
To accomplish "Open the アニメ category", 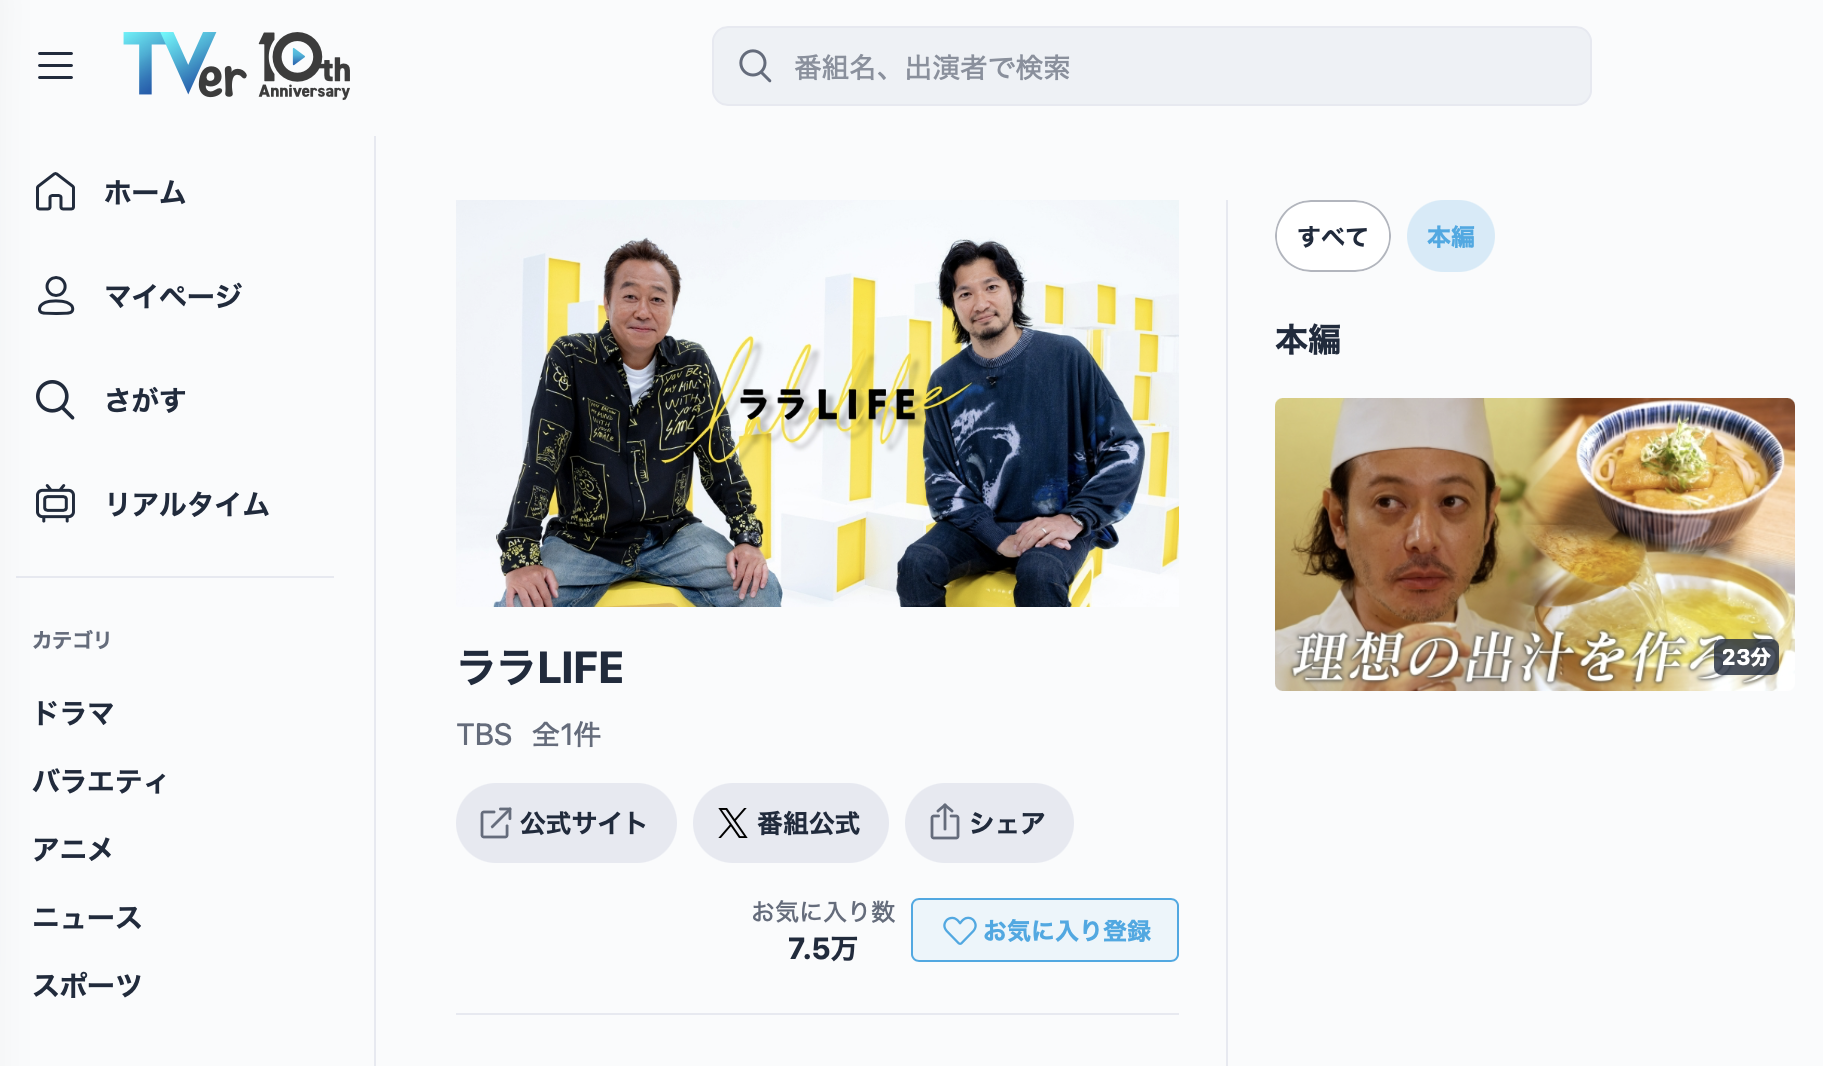I will click(73, 849).
